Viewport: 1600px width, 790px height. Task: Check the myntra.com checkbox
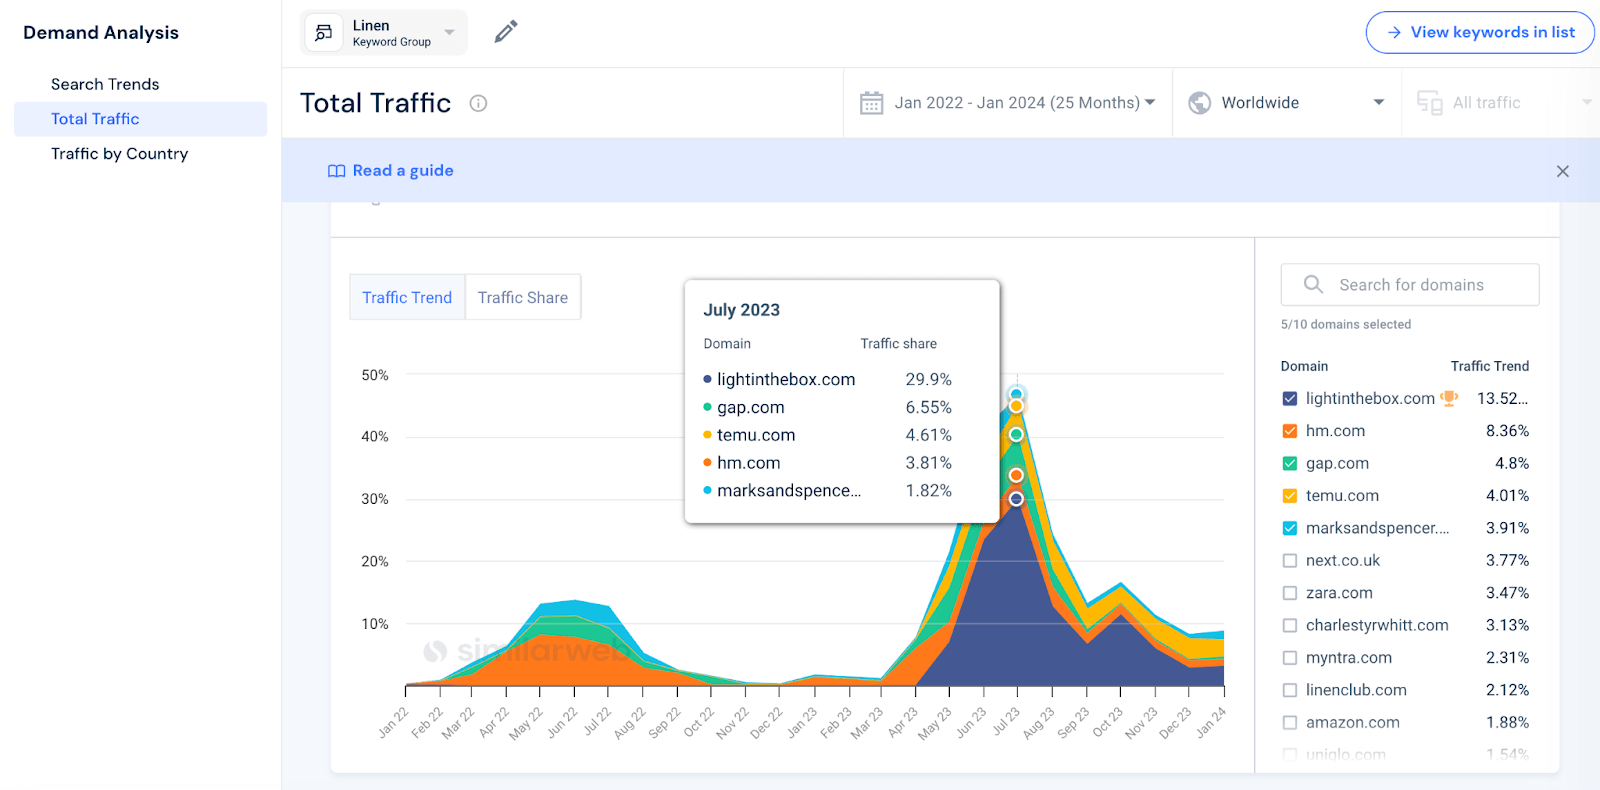[x=1290, y=658]
